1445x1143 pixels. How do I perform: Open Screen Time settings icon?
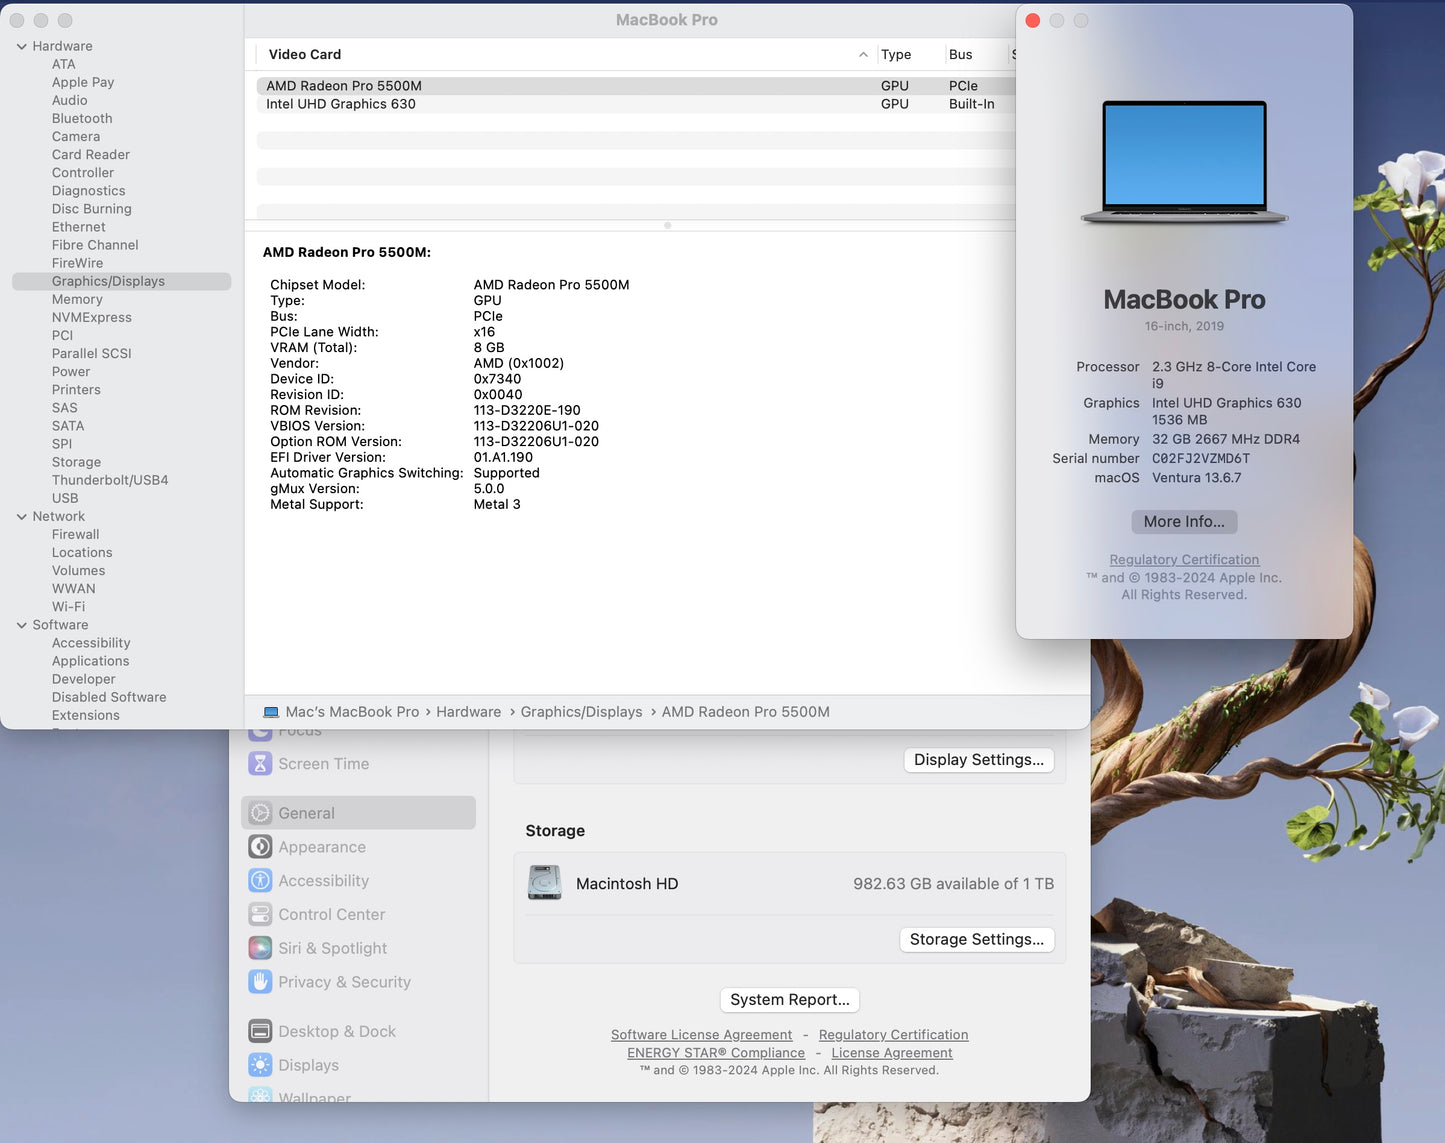261,763
